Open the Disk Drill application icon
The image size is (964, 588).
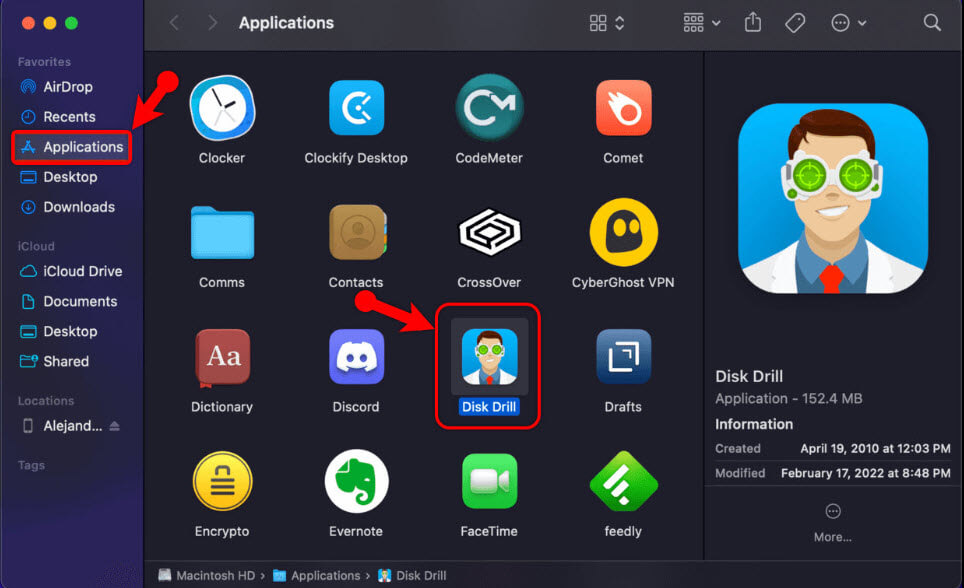(x=489, y=357)
